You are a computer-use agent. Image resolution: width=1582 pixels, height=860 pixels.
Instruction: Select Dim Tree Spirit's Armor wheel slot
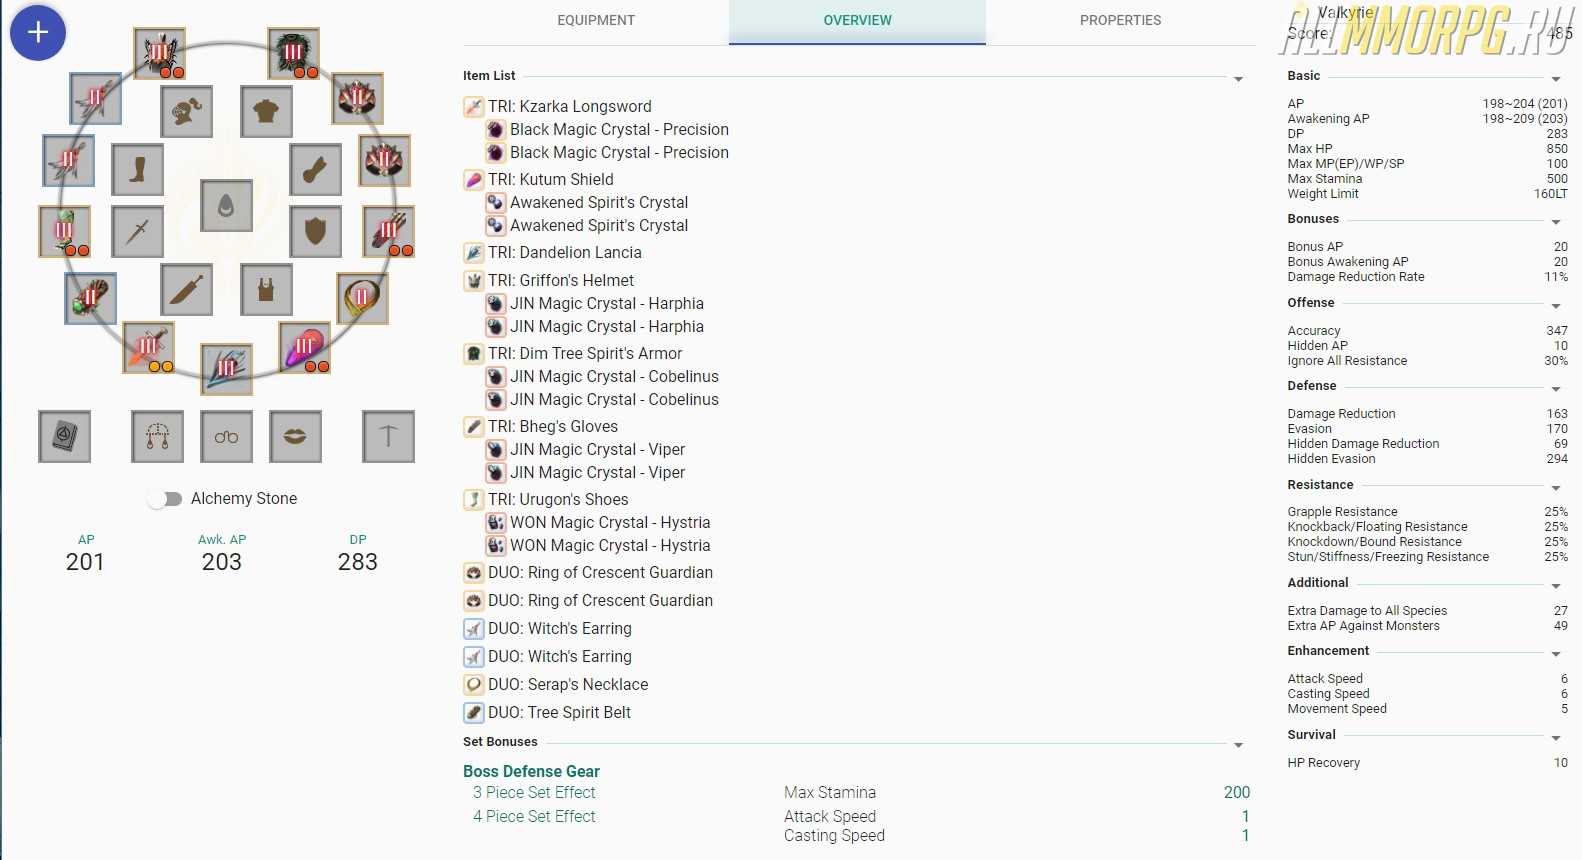coord(293,54)
